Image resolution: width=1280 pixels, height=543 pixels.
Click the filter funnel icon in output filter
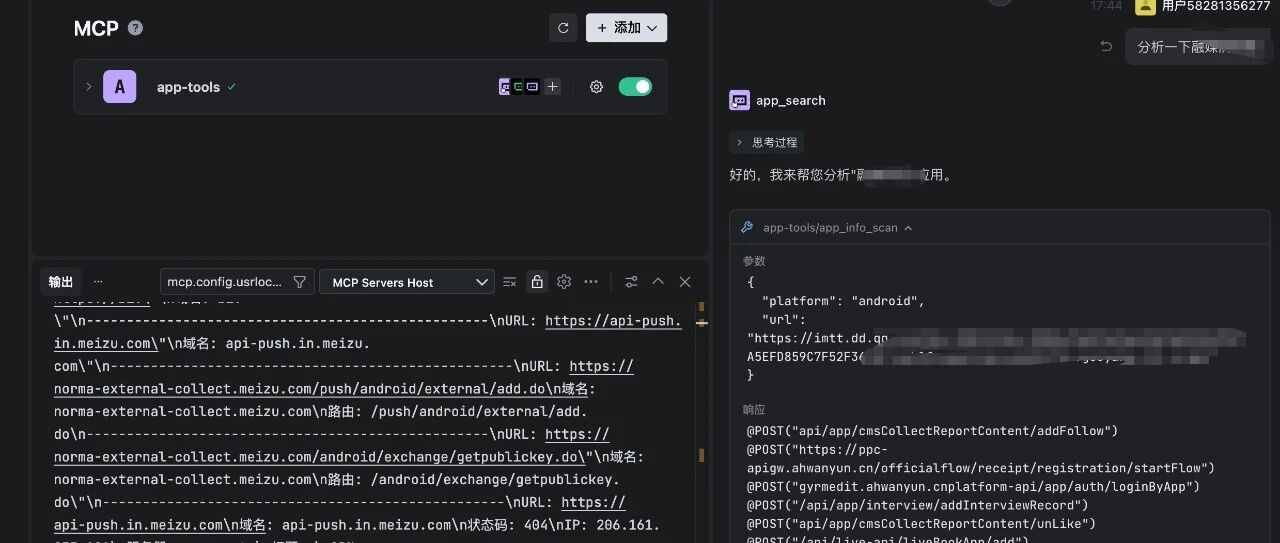(299, 282)
